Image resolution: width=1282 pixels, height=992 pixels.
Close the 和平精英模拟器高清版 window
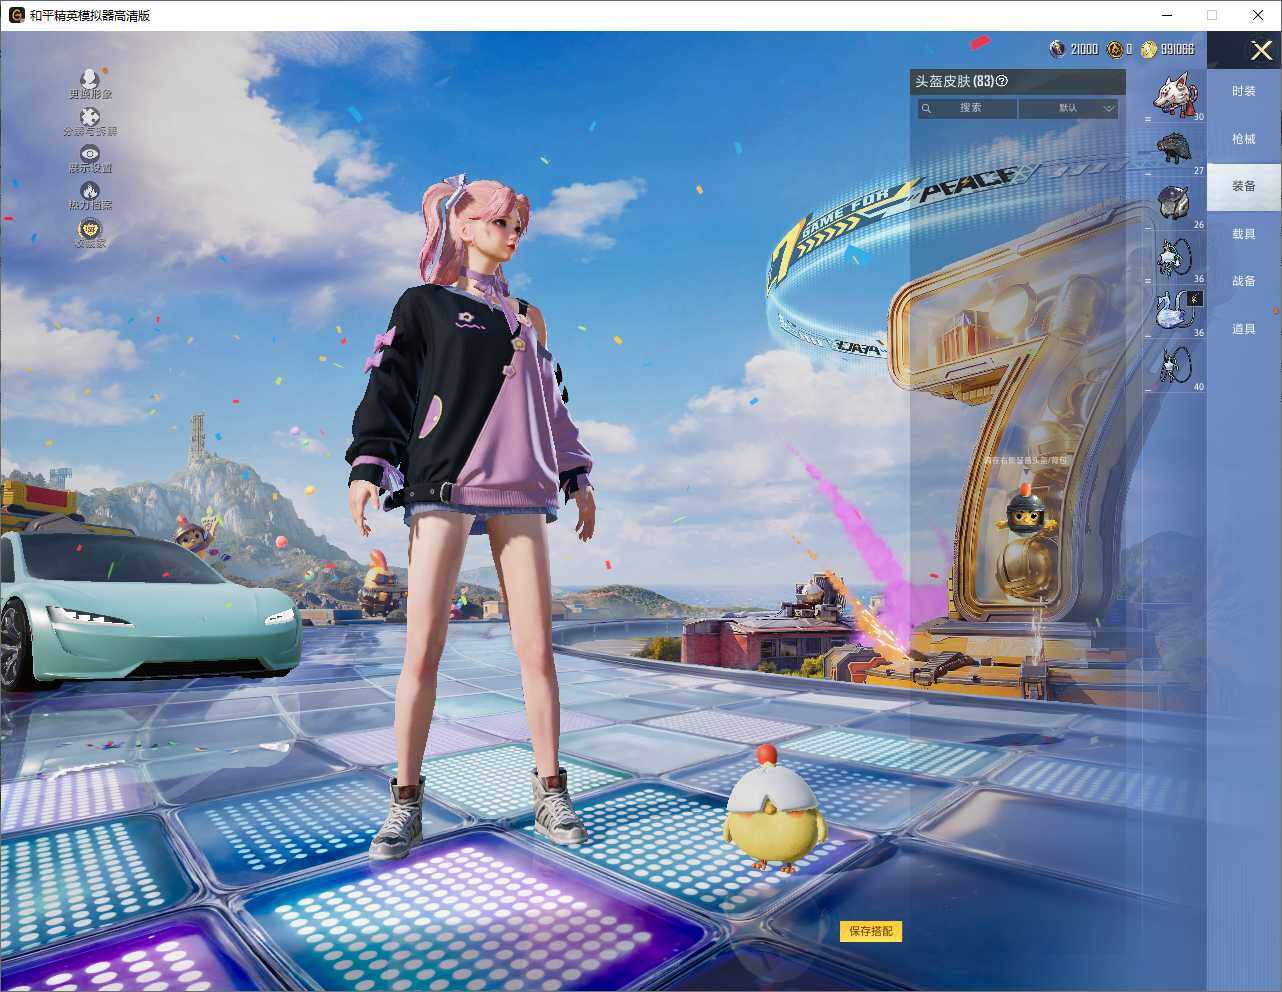pos(1258,15)
